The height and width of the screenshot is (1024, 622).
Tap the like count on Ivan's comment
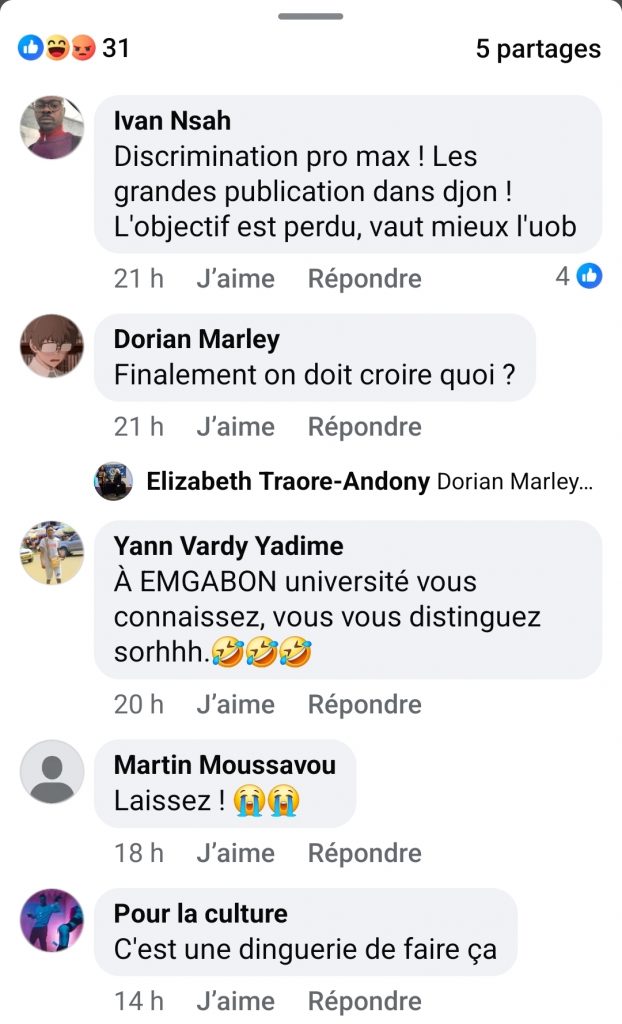578,277
